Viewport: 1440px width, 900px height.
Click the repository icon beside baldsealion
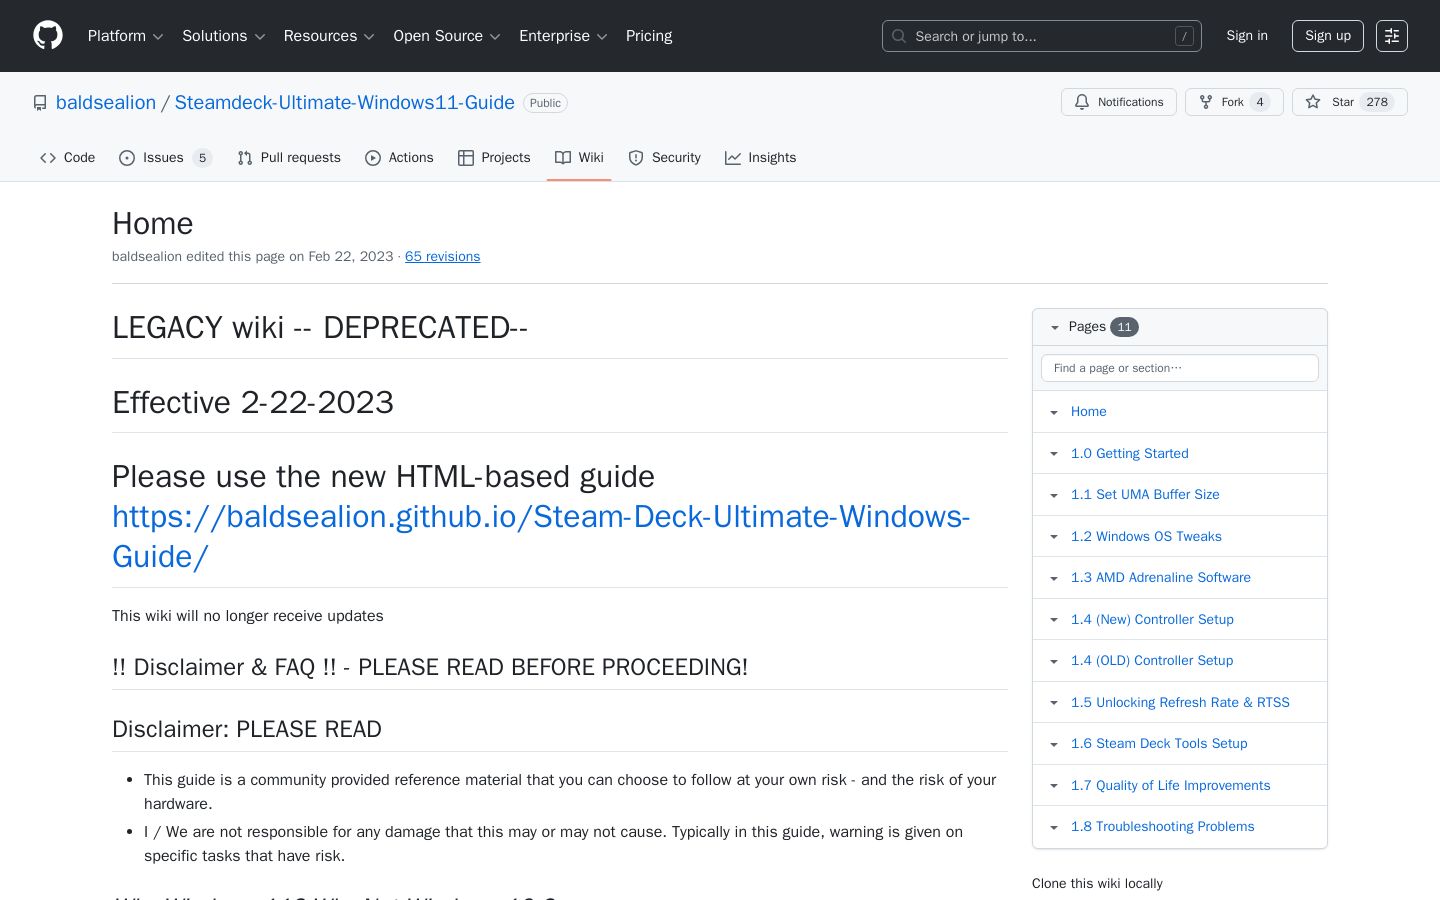(40, 103)
